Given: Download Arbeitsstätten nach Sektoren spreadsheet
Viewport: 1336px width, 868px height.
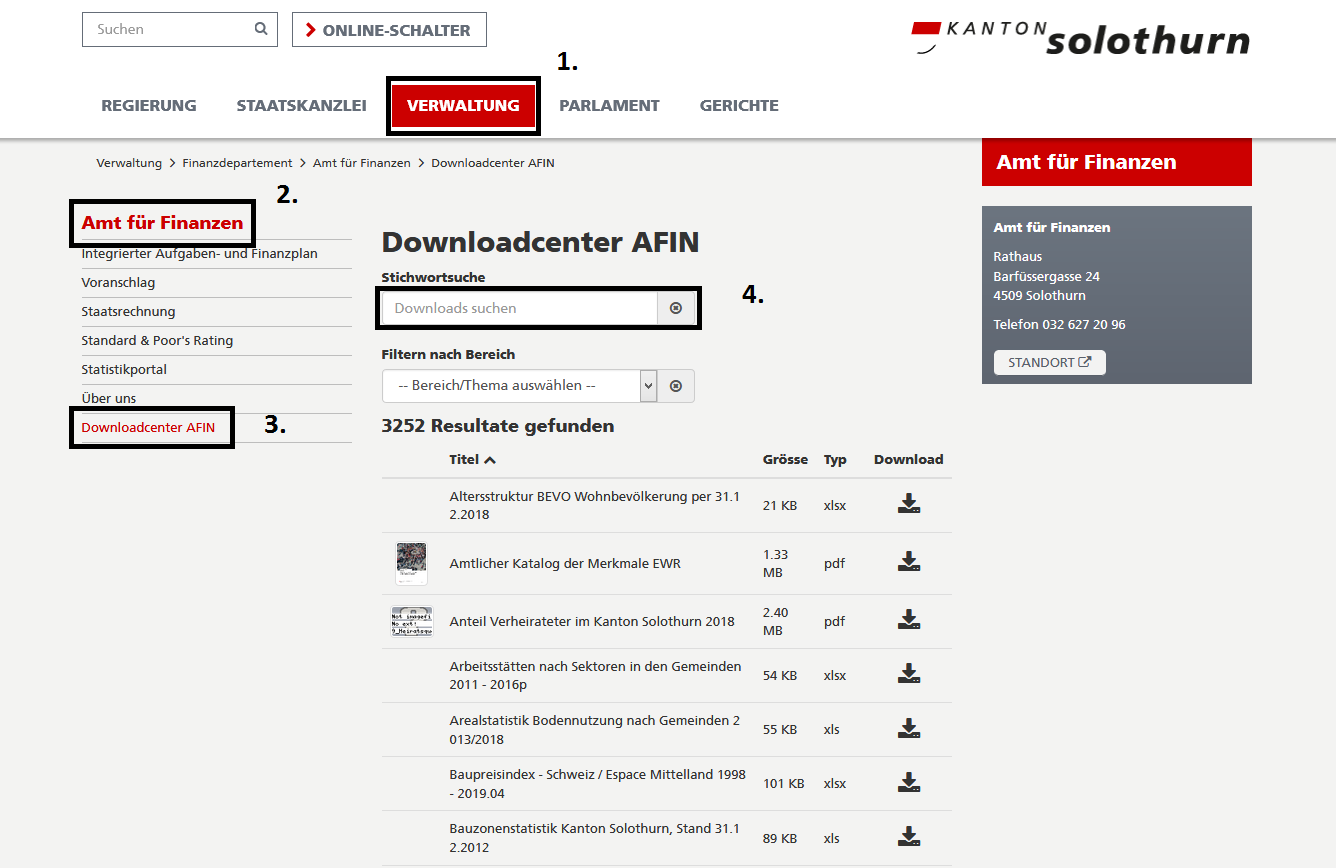Looking at the screenshot, I should pos(908,673).
